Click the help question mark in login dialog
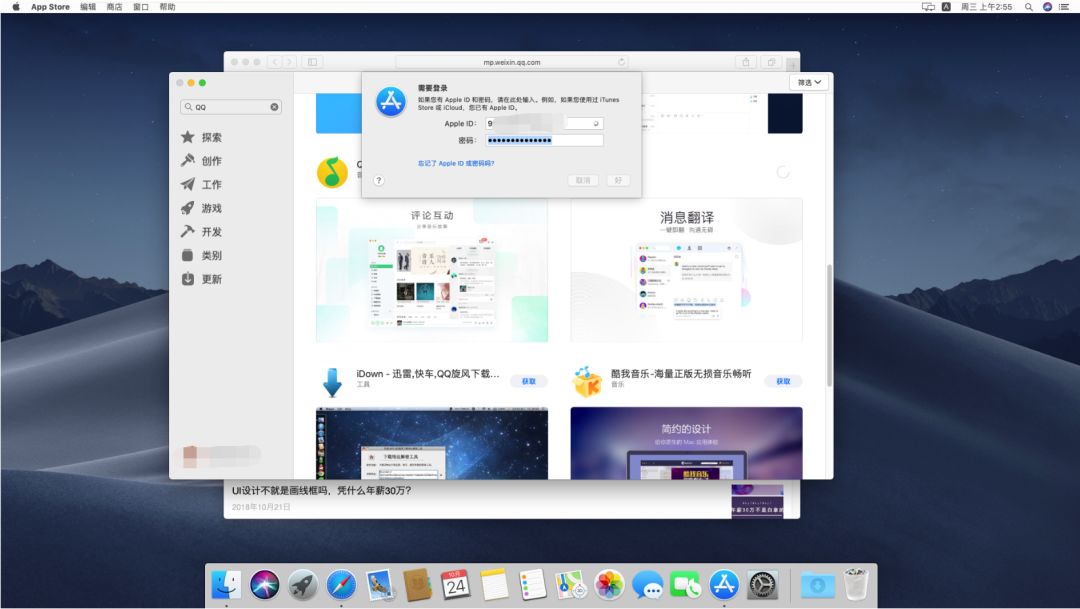Viewport: 1080px width, 609px height. pyautogui.click(x=379, y=180)
